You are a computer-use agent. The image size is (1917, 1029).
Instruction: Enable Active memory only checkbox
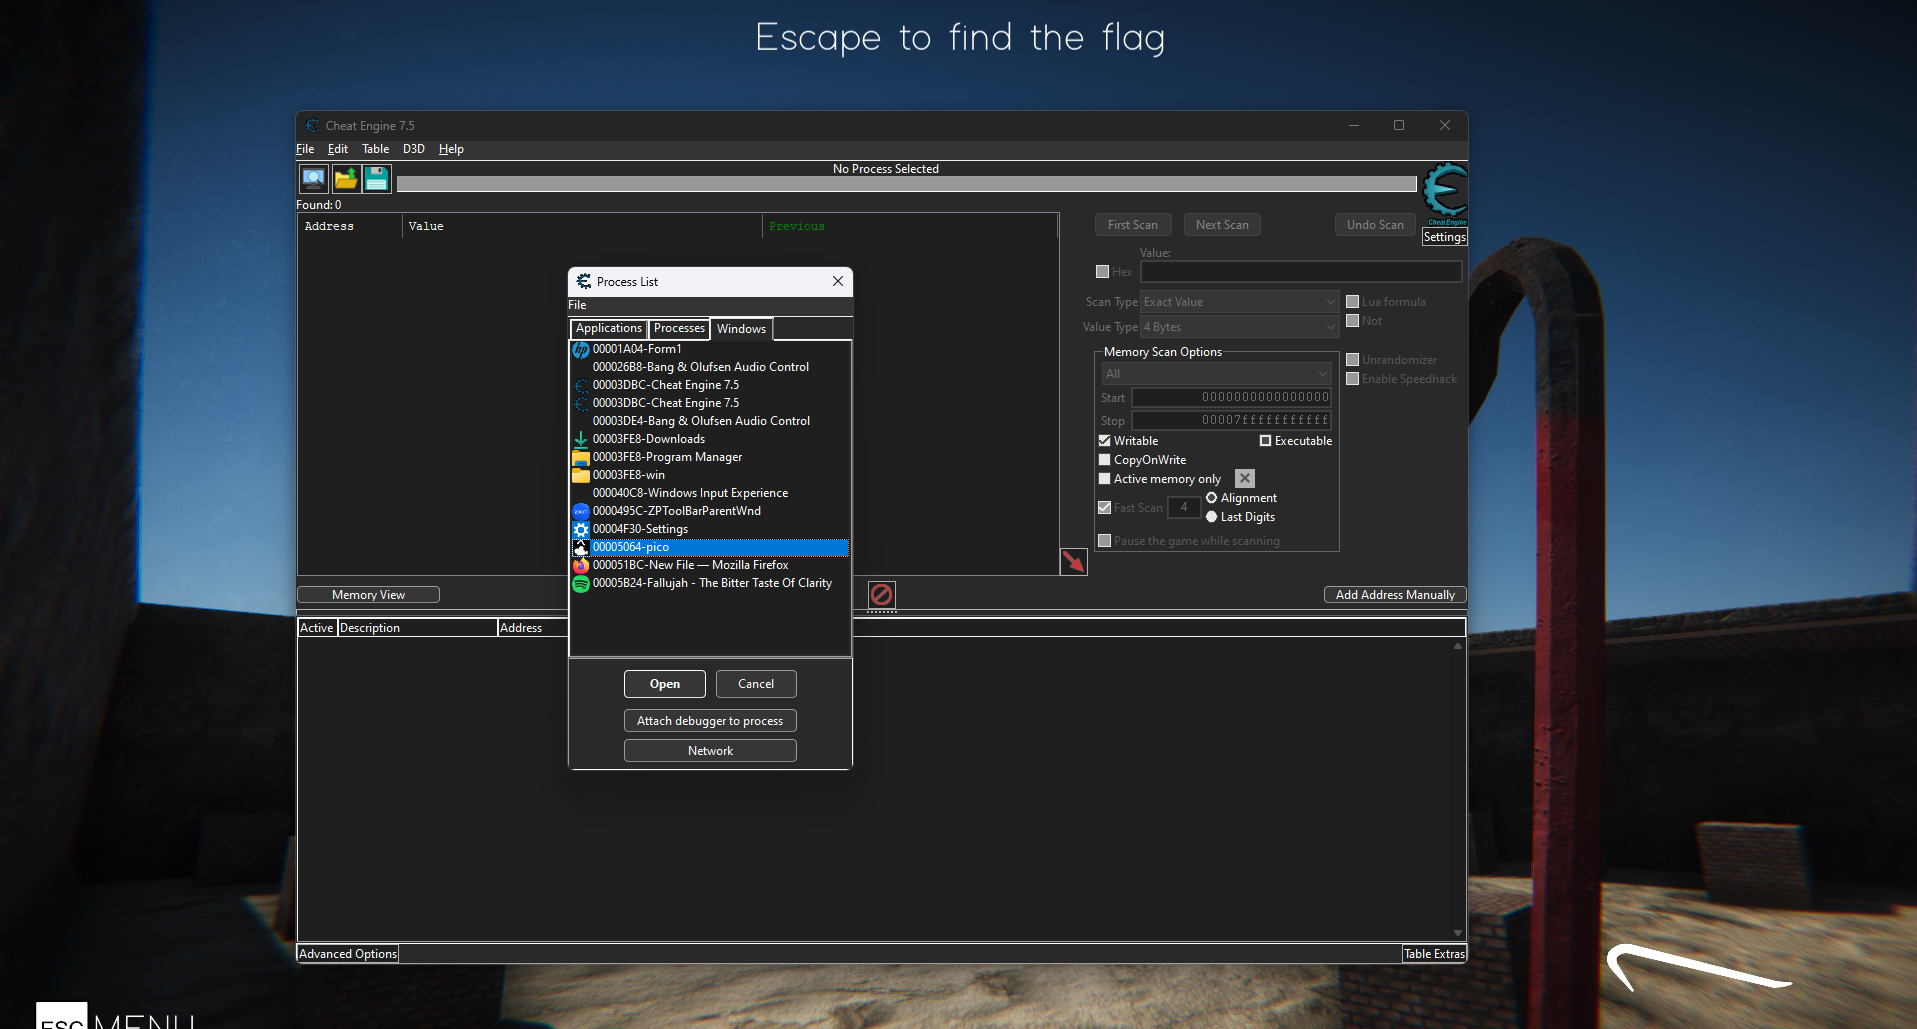(1105, 479)
